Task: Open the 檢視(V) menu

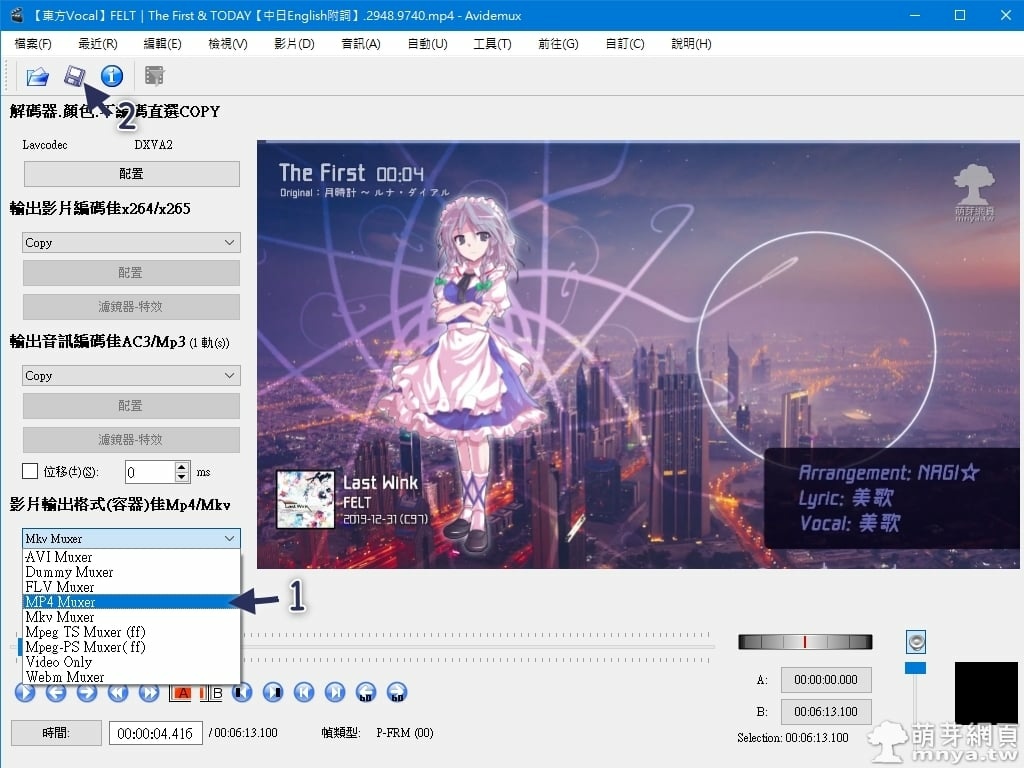Action: [228, 44]
